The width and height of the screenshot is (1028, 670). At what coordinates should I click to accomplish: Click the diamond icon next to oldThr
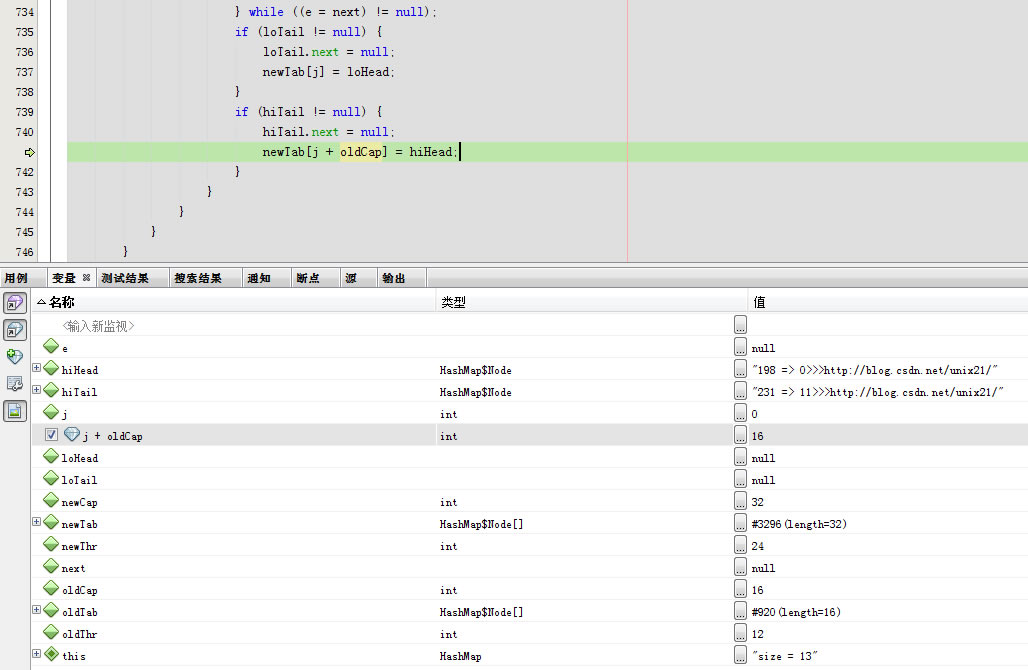click(x=51, y=631)
